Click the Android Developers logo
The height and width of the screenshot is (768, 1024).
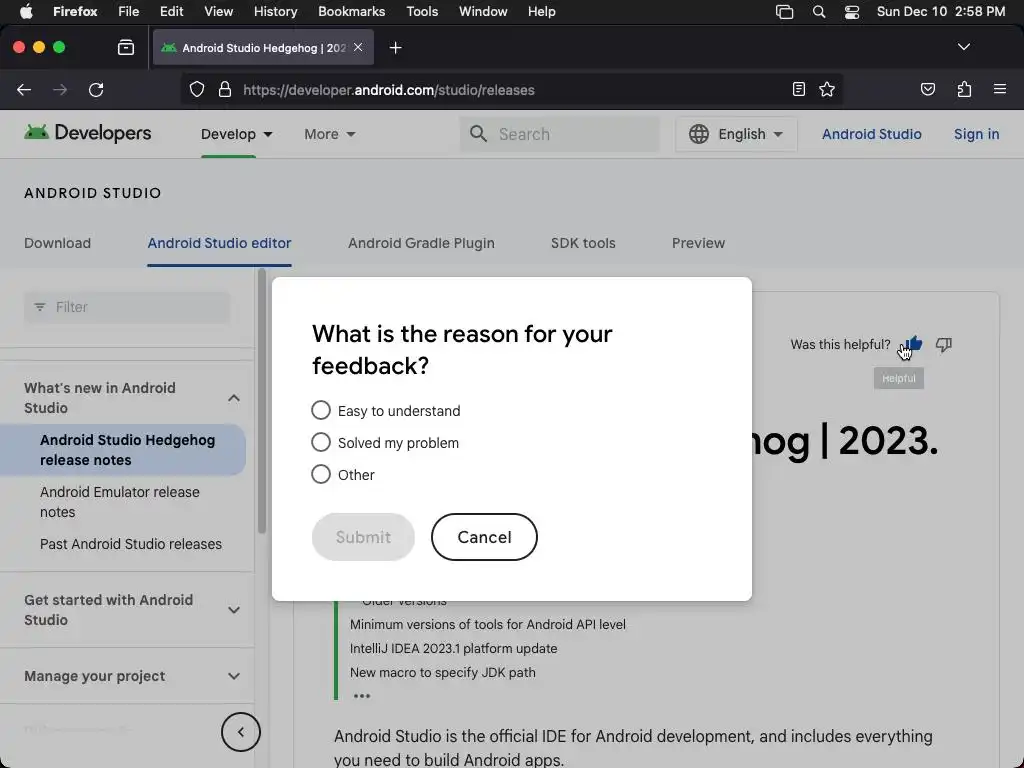tap(88, 133)
